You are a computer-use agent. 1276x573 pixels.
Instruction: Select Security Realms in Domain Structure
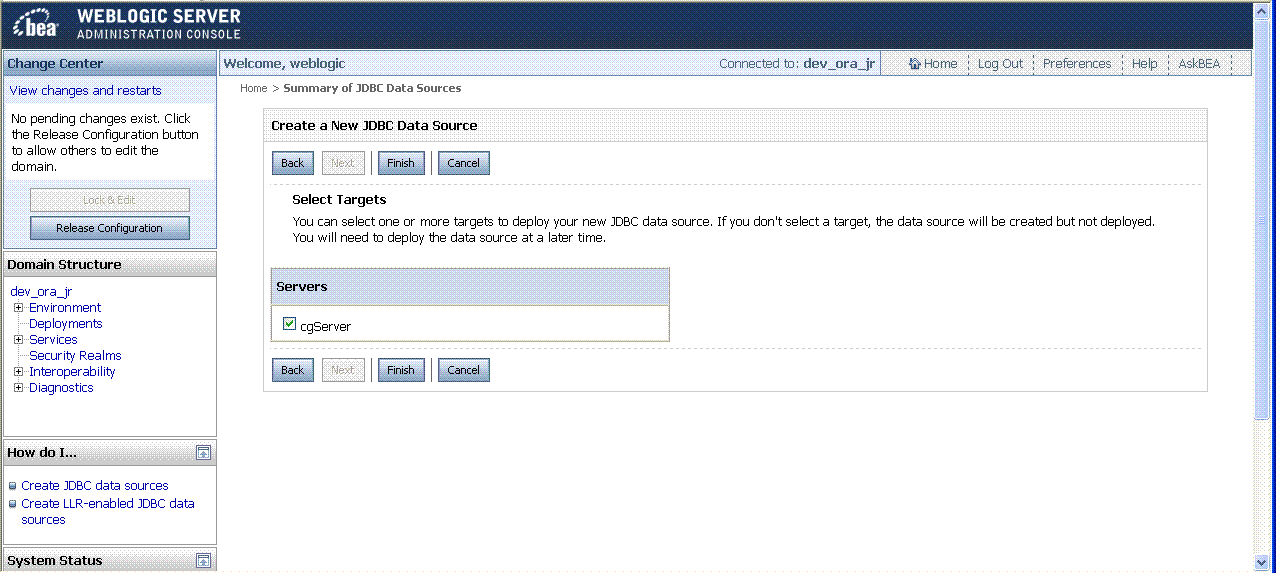[x=75, y=356]
